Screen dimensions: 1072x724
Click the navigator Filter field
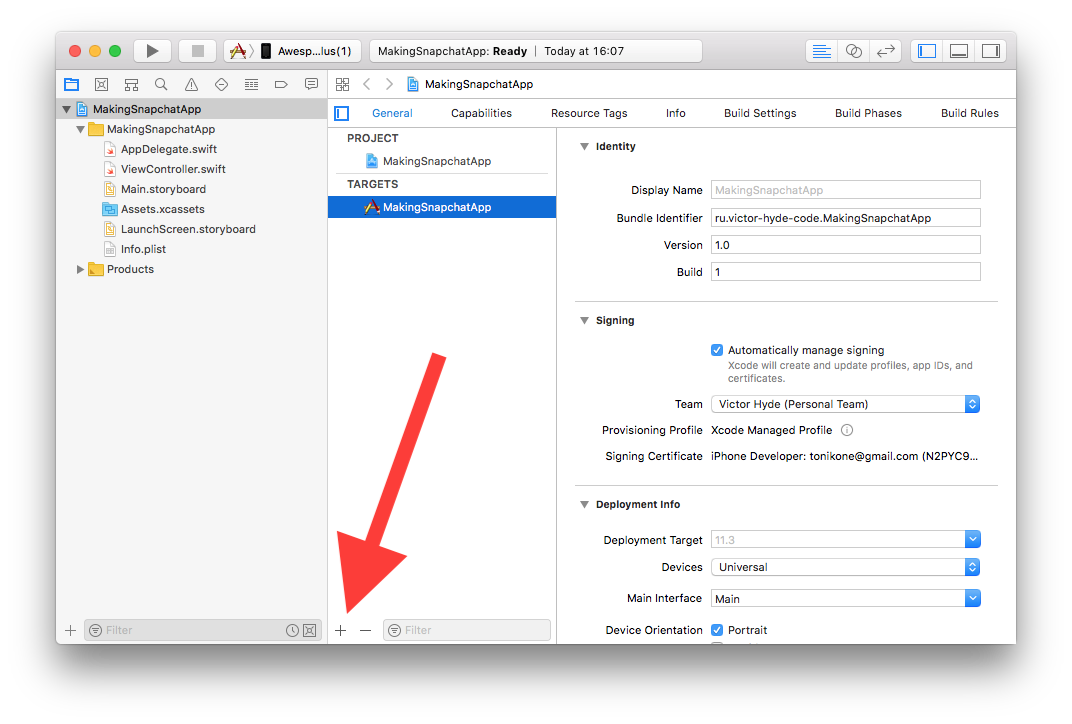202,630
